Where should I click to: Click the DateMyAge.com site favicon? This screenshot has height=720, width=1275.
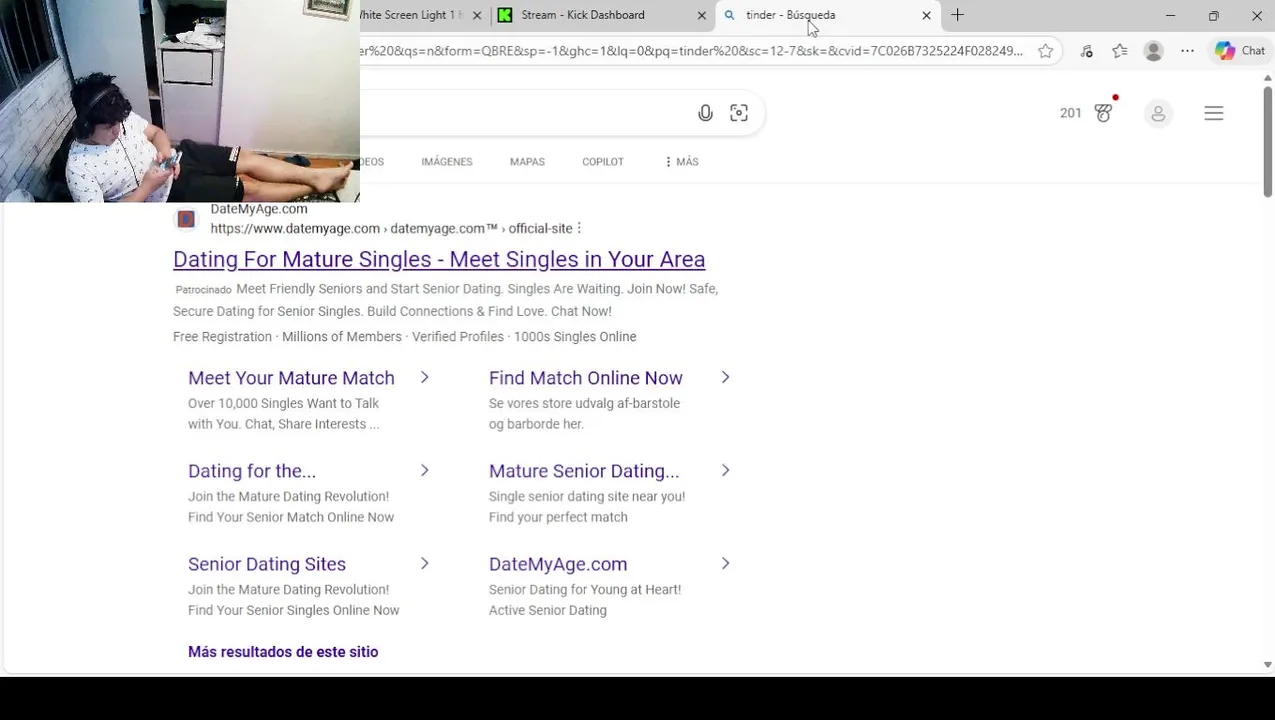[x=186, y=219]
